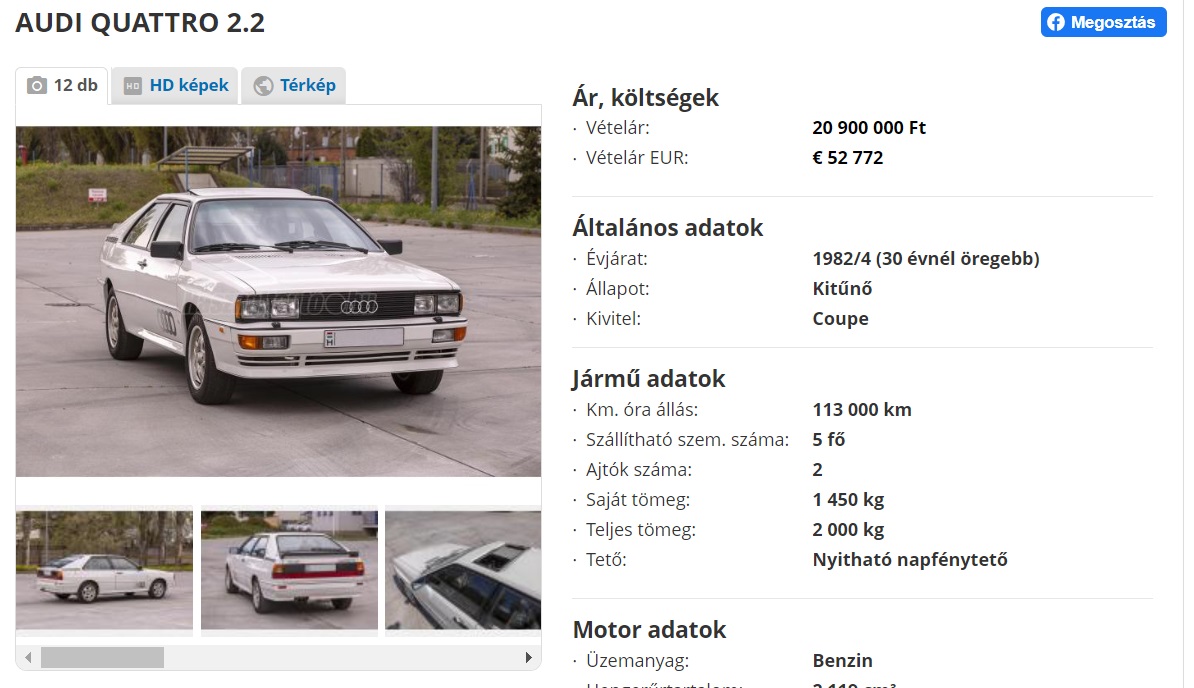Click the thumbnail gallery scrollbar handle

pos(102,658)
